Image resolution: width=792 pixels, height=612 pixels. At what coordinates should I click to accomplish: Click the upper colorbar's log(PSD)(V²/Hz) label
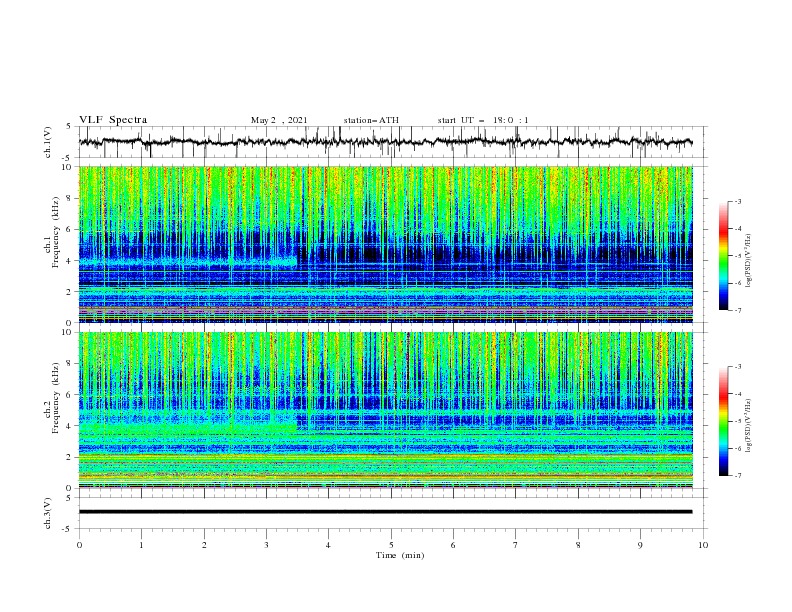[x=748, y=261]
